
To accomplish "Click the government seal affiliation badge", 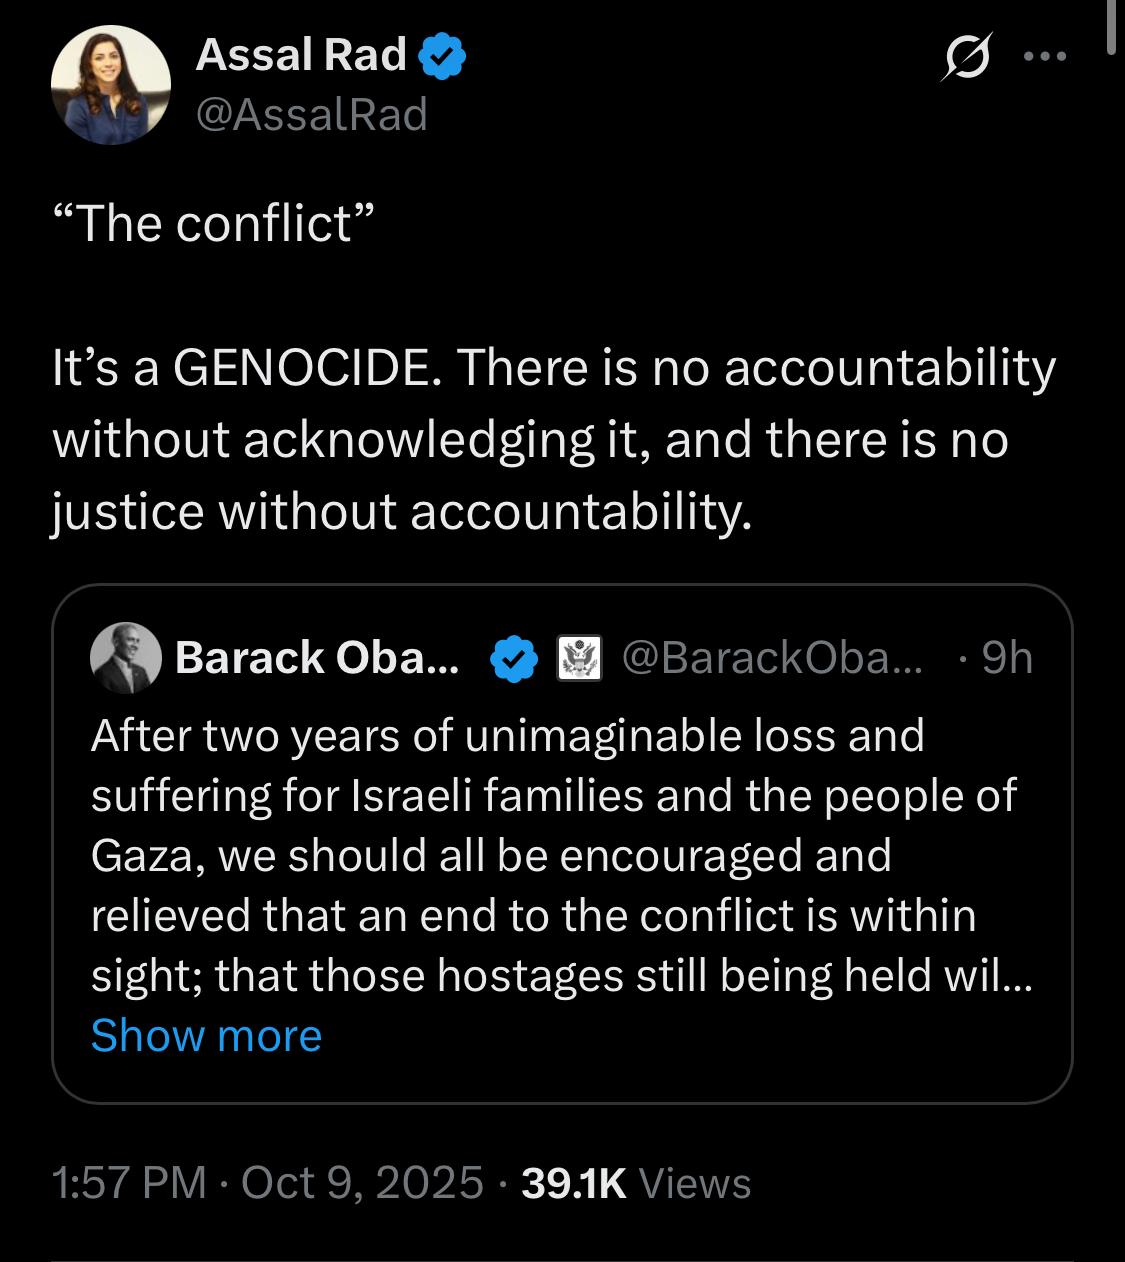I will (x=579, y=659).
